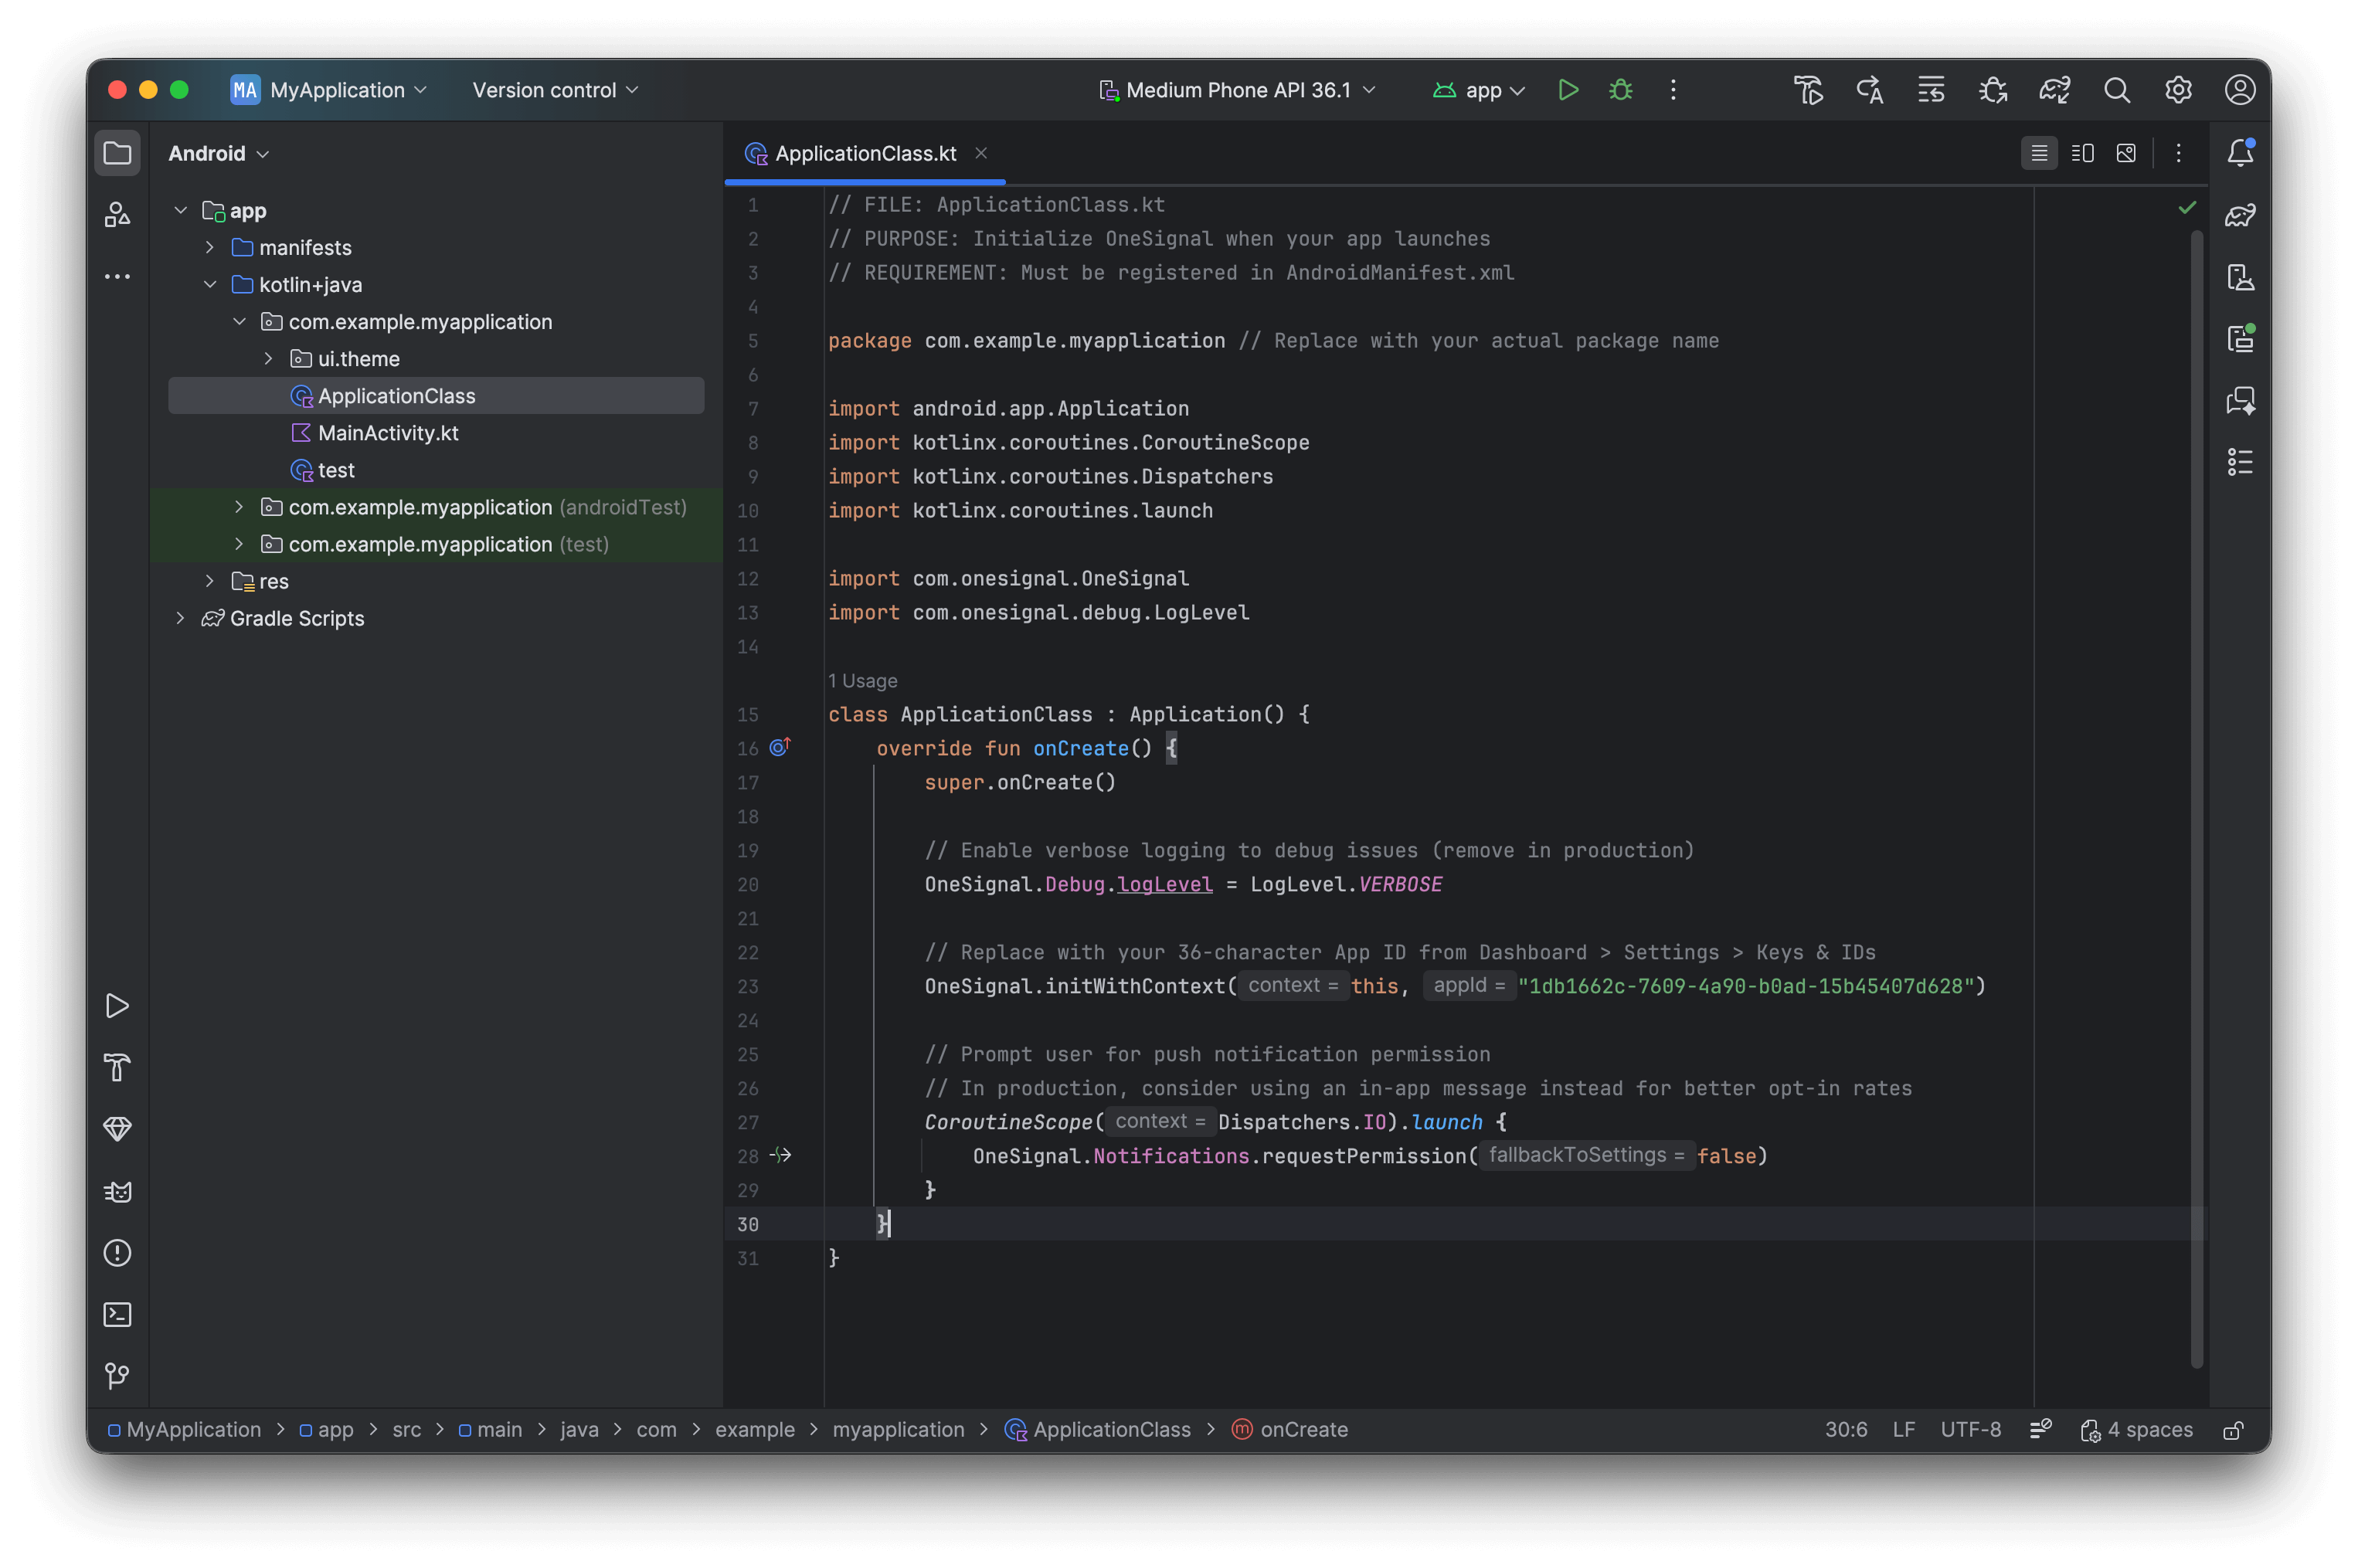Open the Terminal tool window

pyautogui.click(x=117, y=1314)
